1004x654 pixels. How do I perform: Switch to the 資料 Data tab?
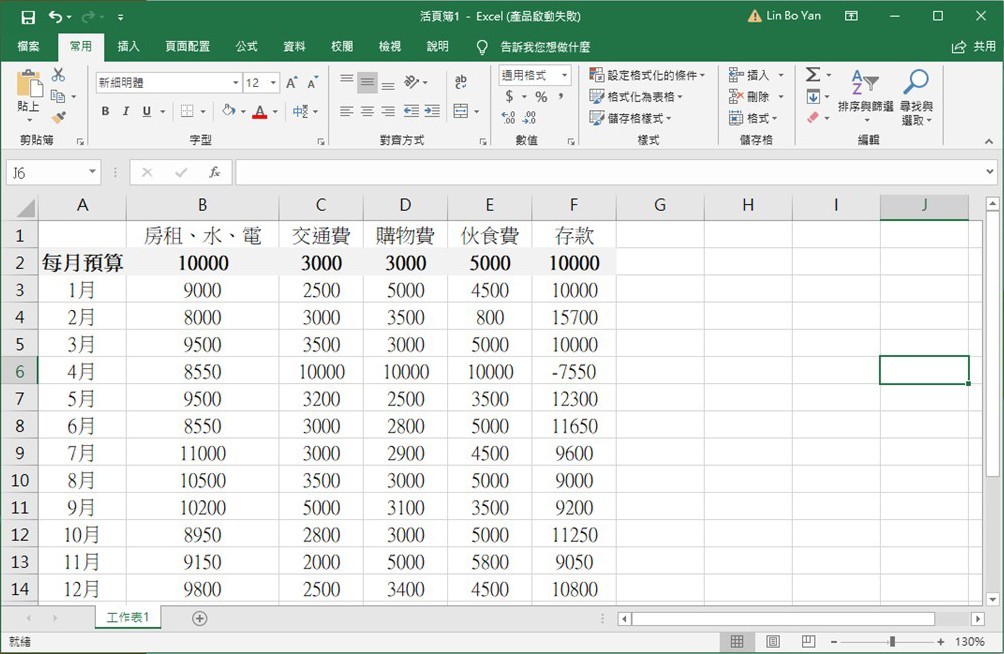click(294, 46)
